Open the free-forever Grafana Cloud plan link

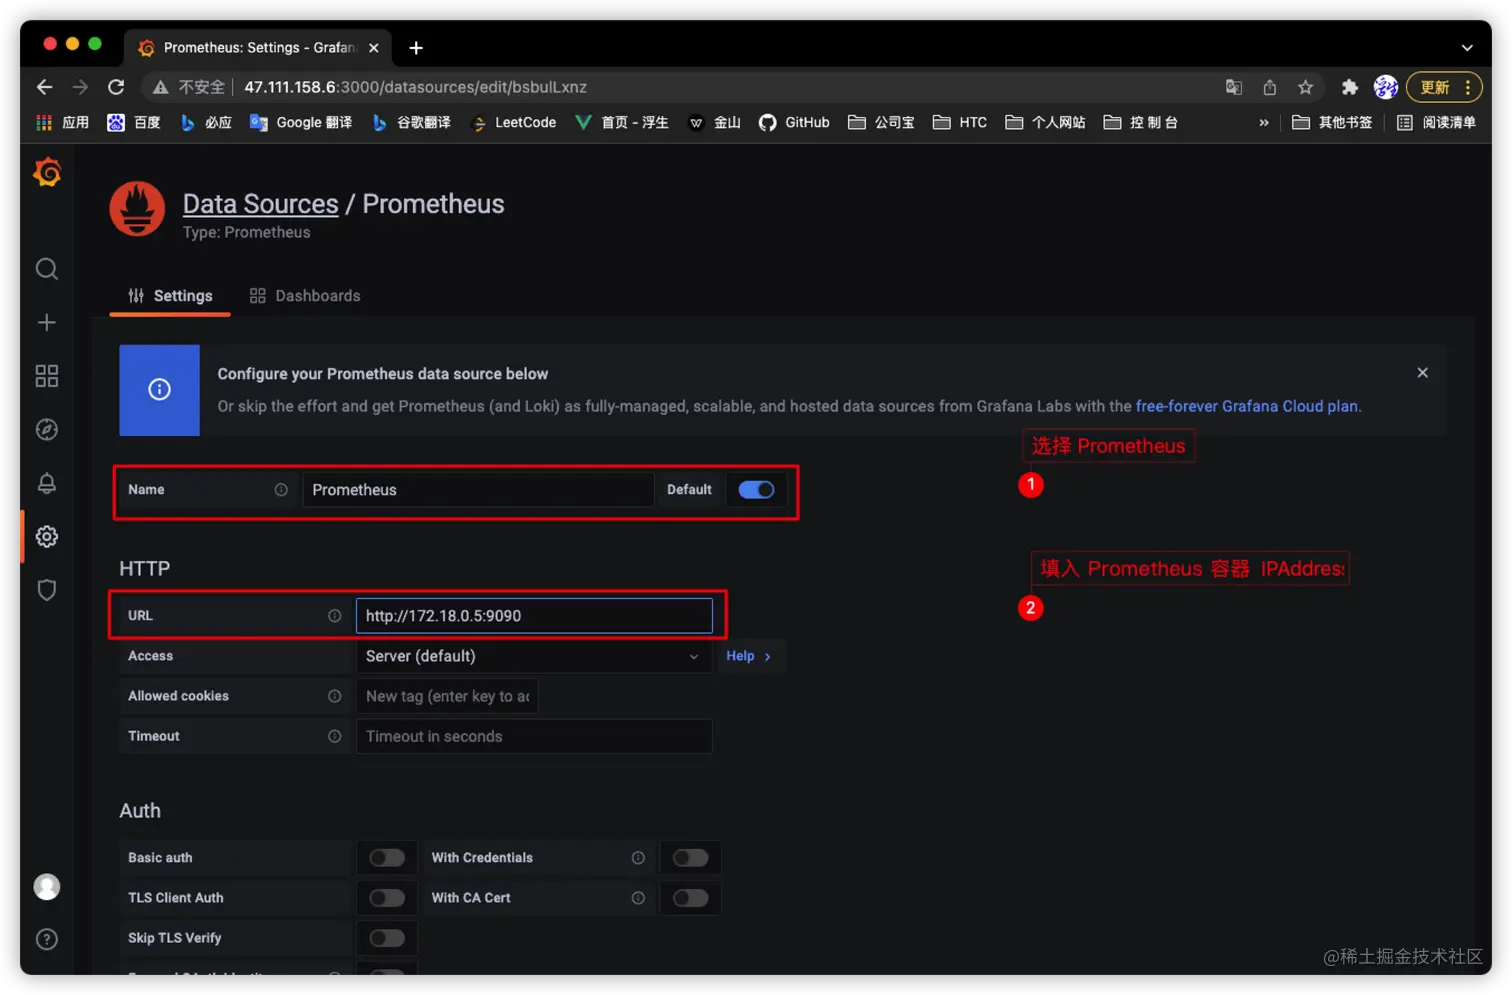coord(1247,406)
